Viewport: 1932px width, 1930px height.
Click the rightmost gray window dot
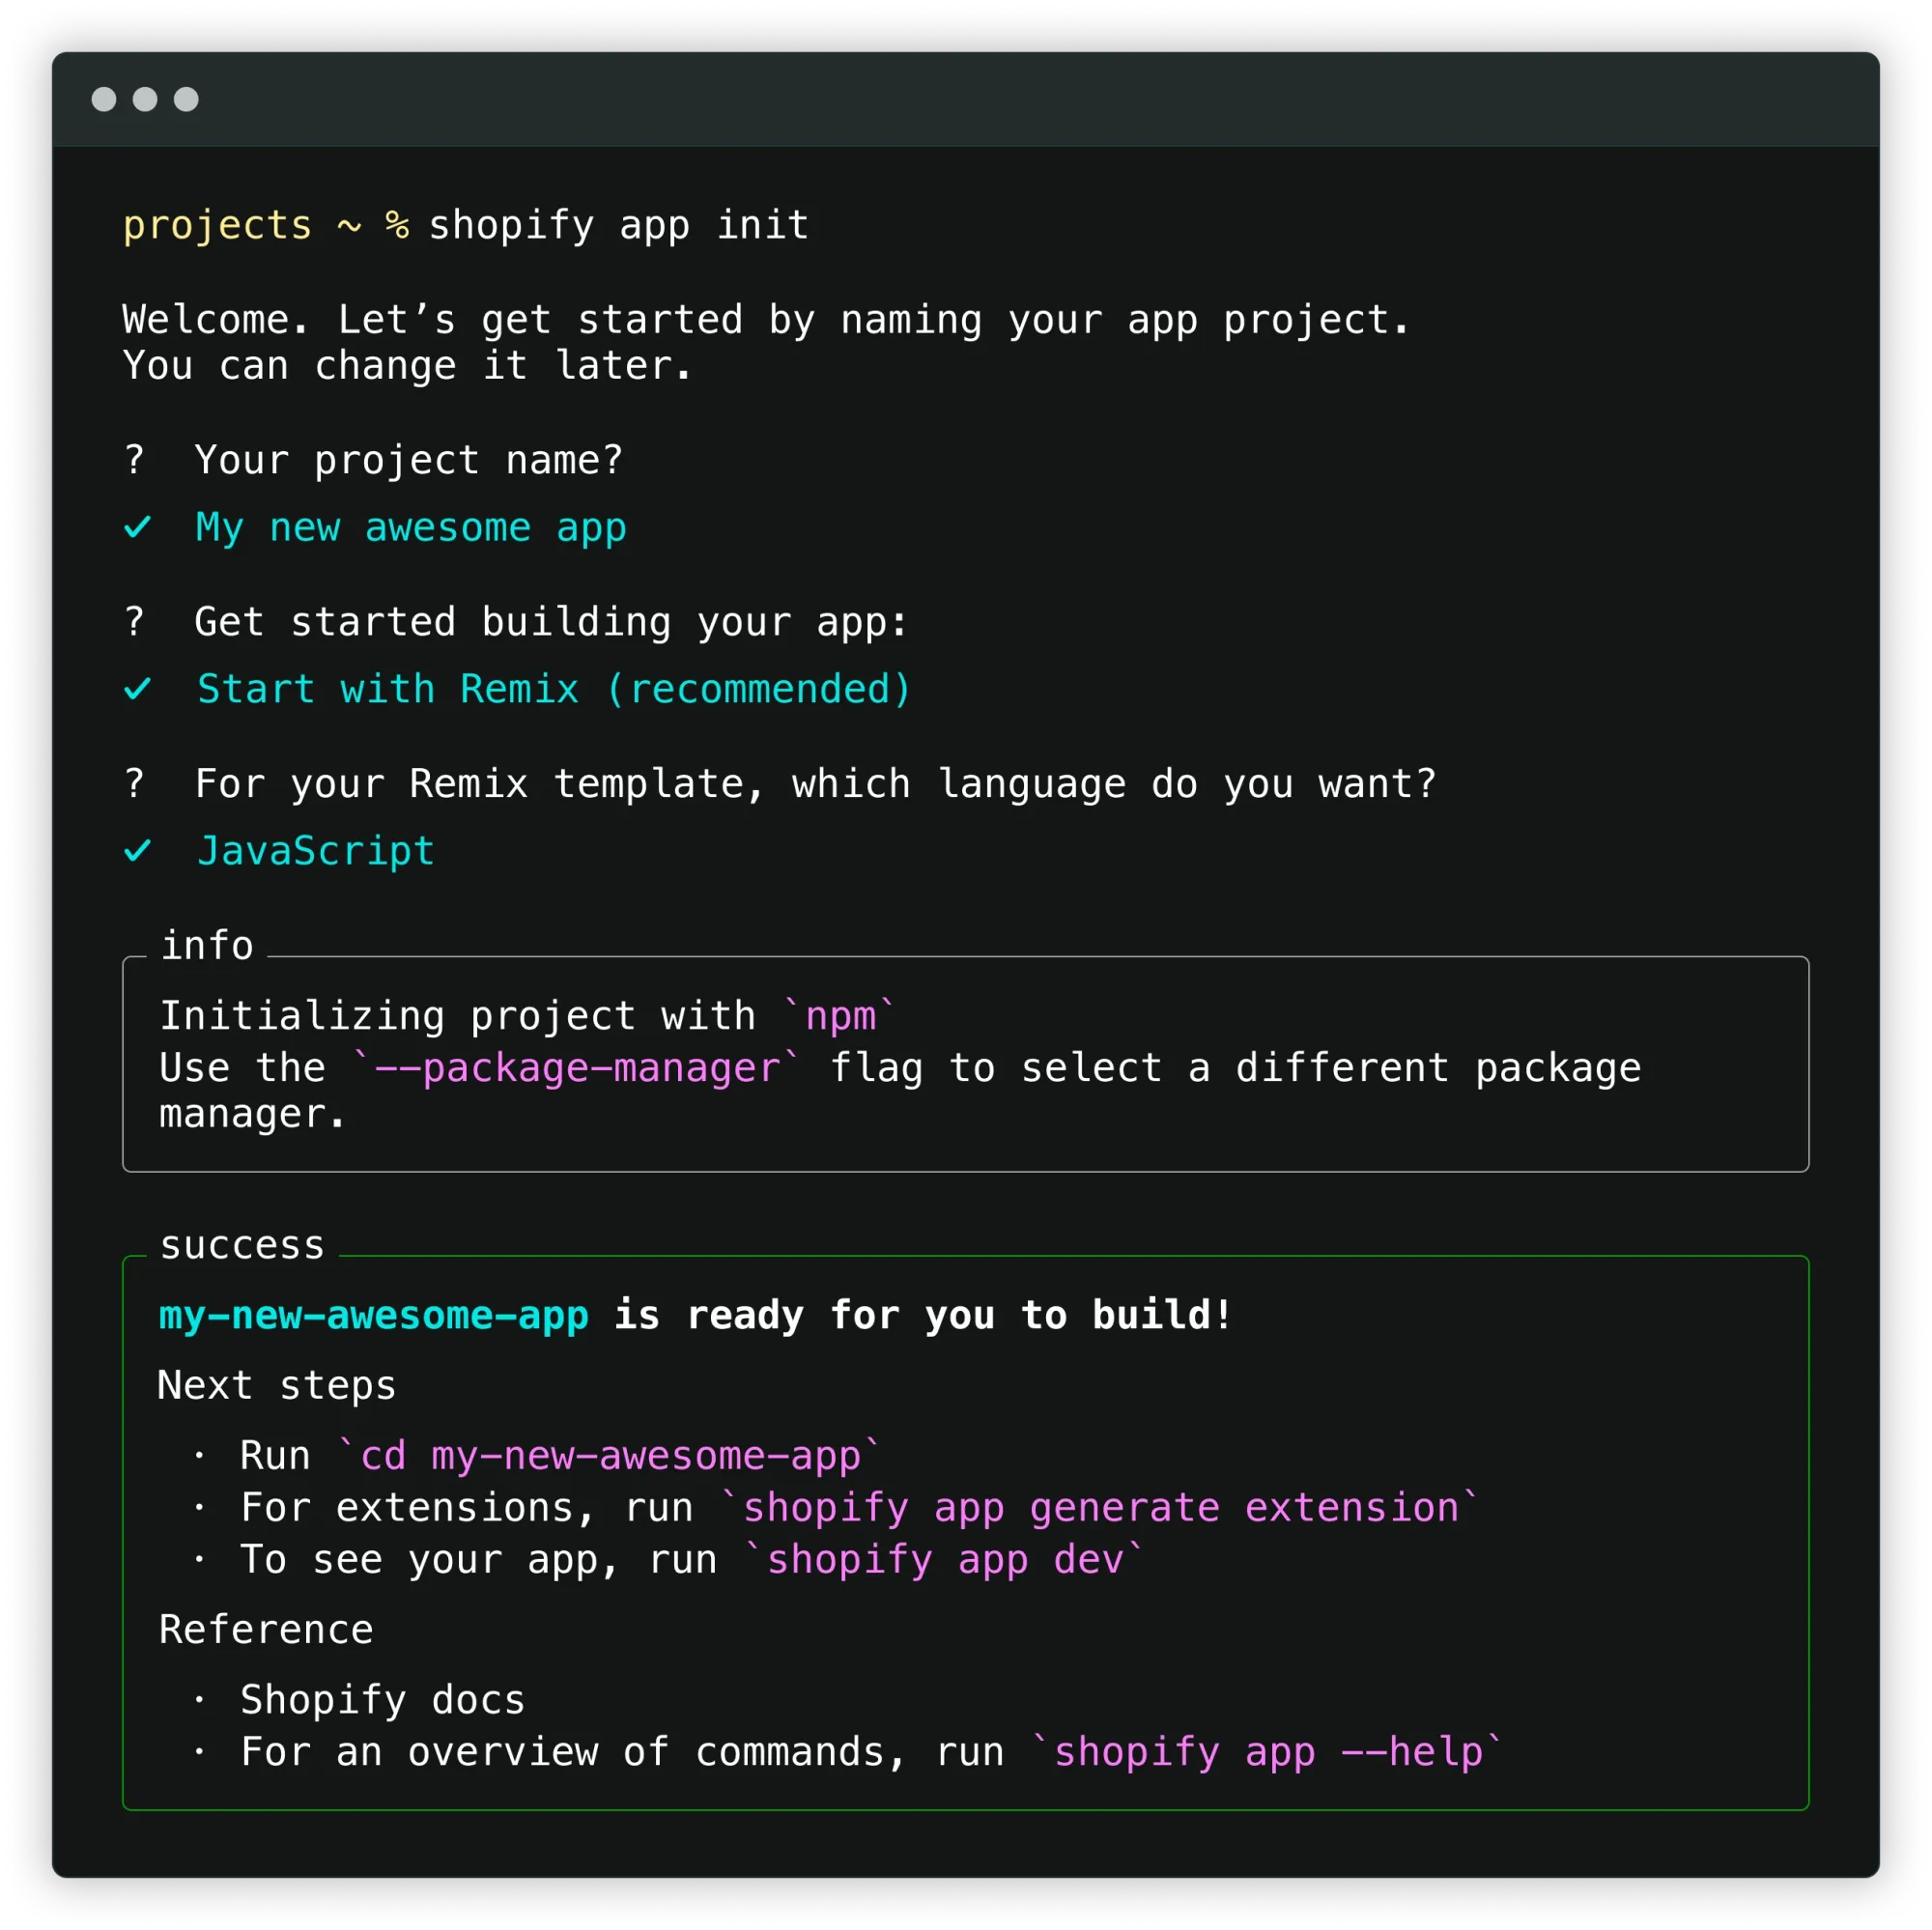click(186, 99)
